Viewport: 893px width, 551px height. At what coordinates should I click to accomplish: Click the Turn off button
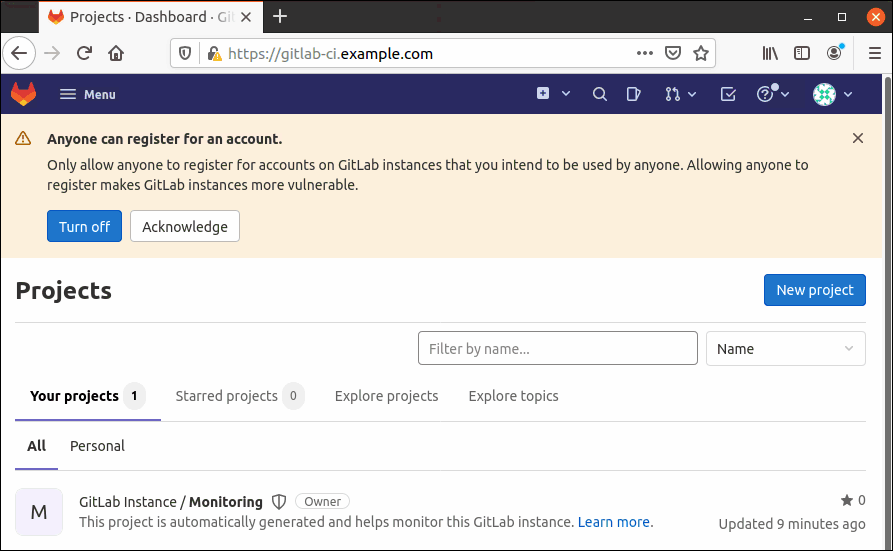tap(84, 226)
